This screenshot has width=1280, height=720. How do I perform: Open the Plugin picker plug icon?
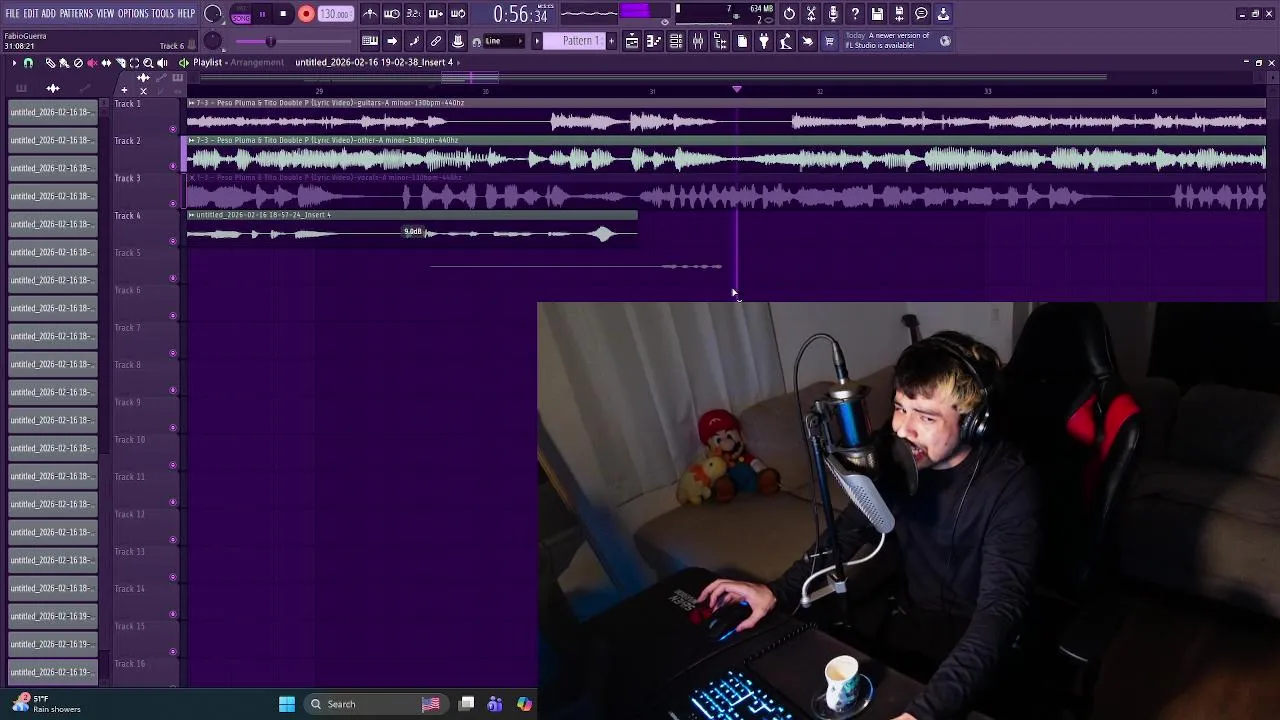pyautogui.click(x=764, y=41)
